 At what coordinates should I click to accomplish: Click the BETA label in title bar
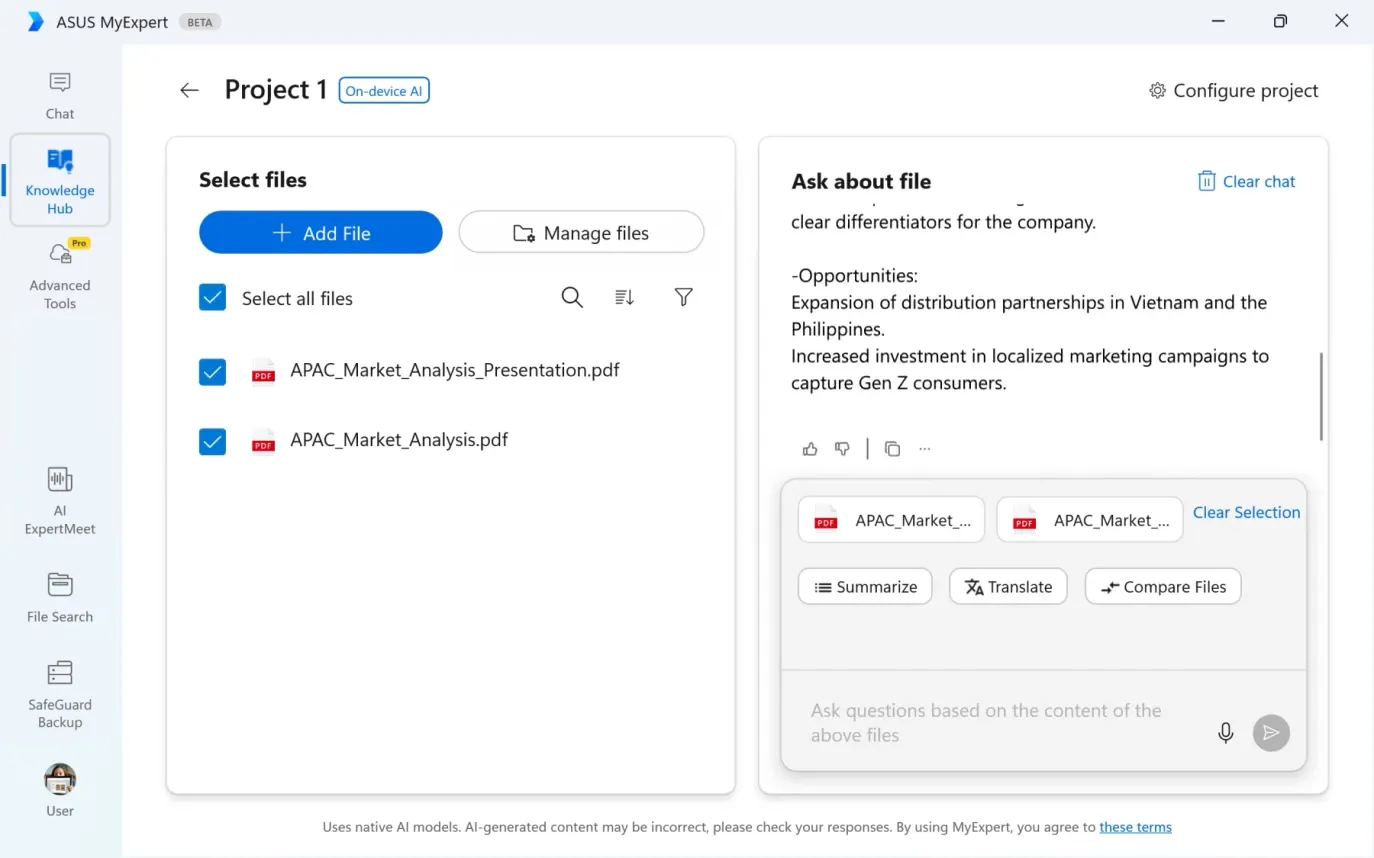click(200, 22)
